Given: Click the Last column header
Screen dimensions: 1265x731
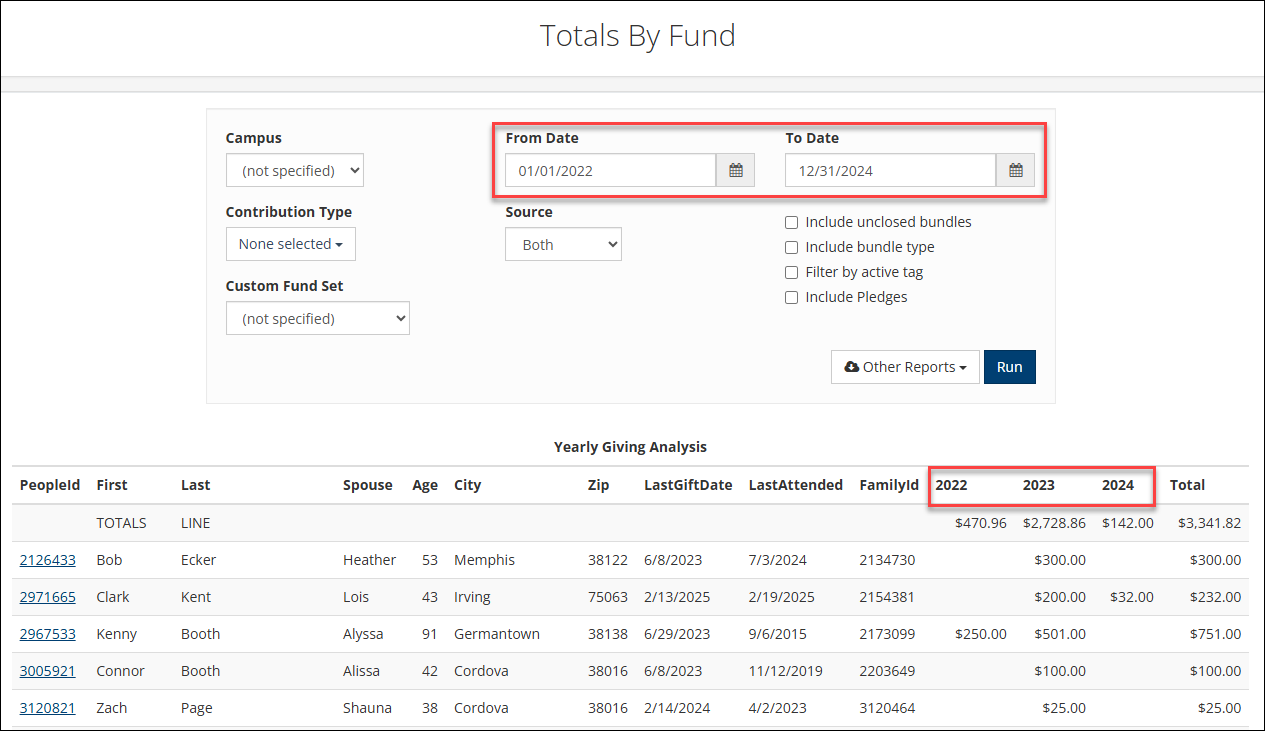Looking at the screenshot, I should [196, 485].
